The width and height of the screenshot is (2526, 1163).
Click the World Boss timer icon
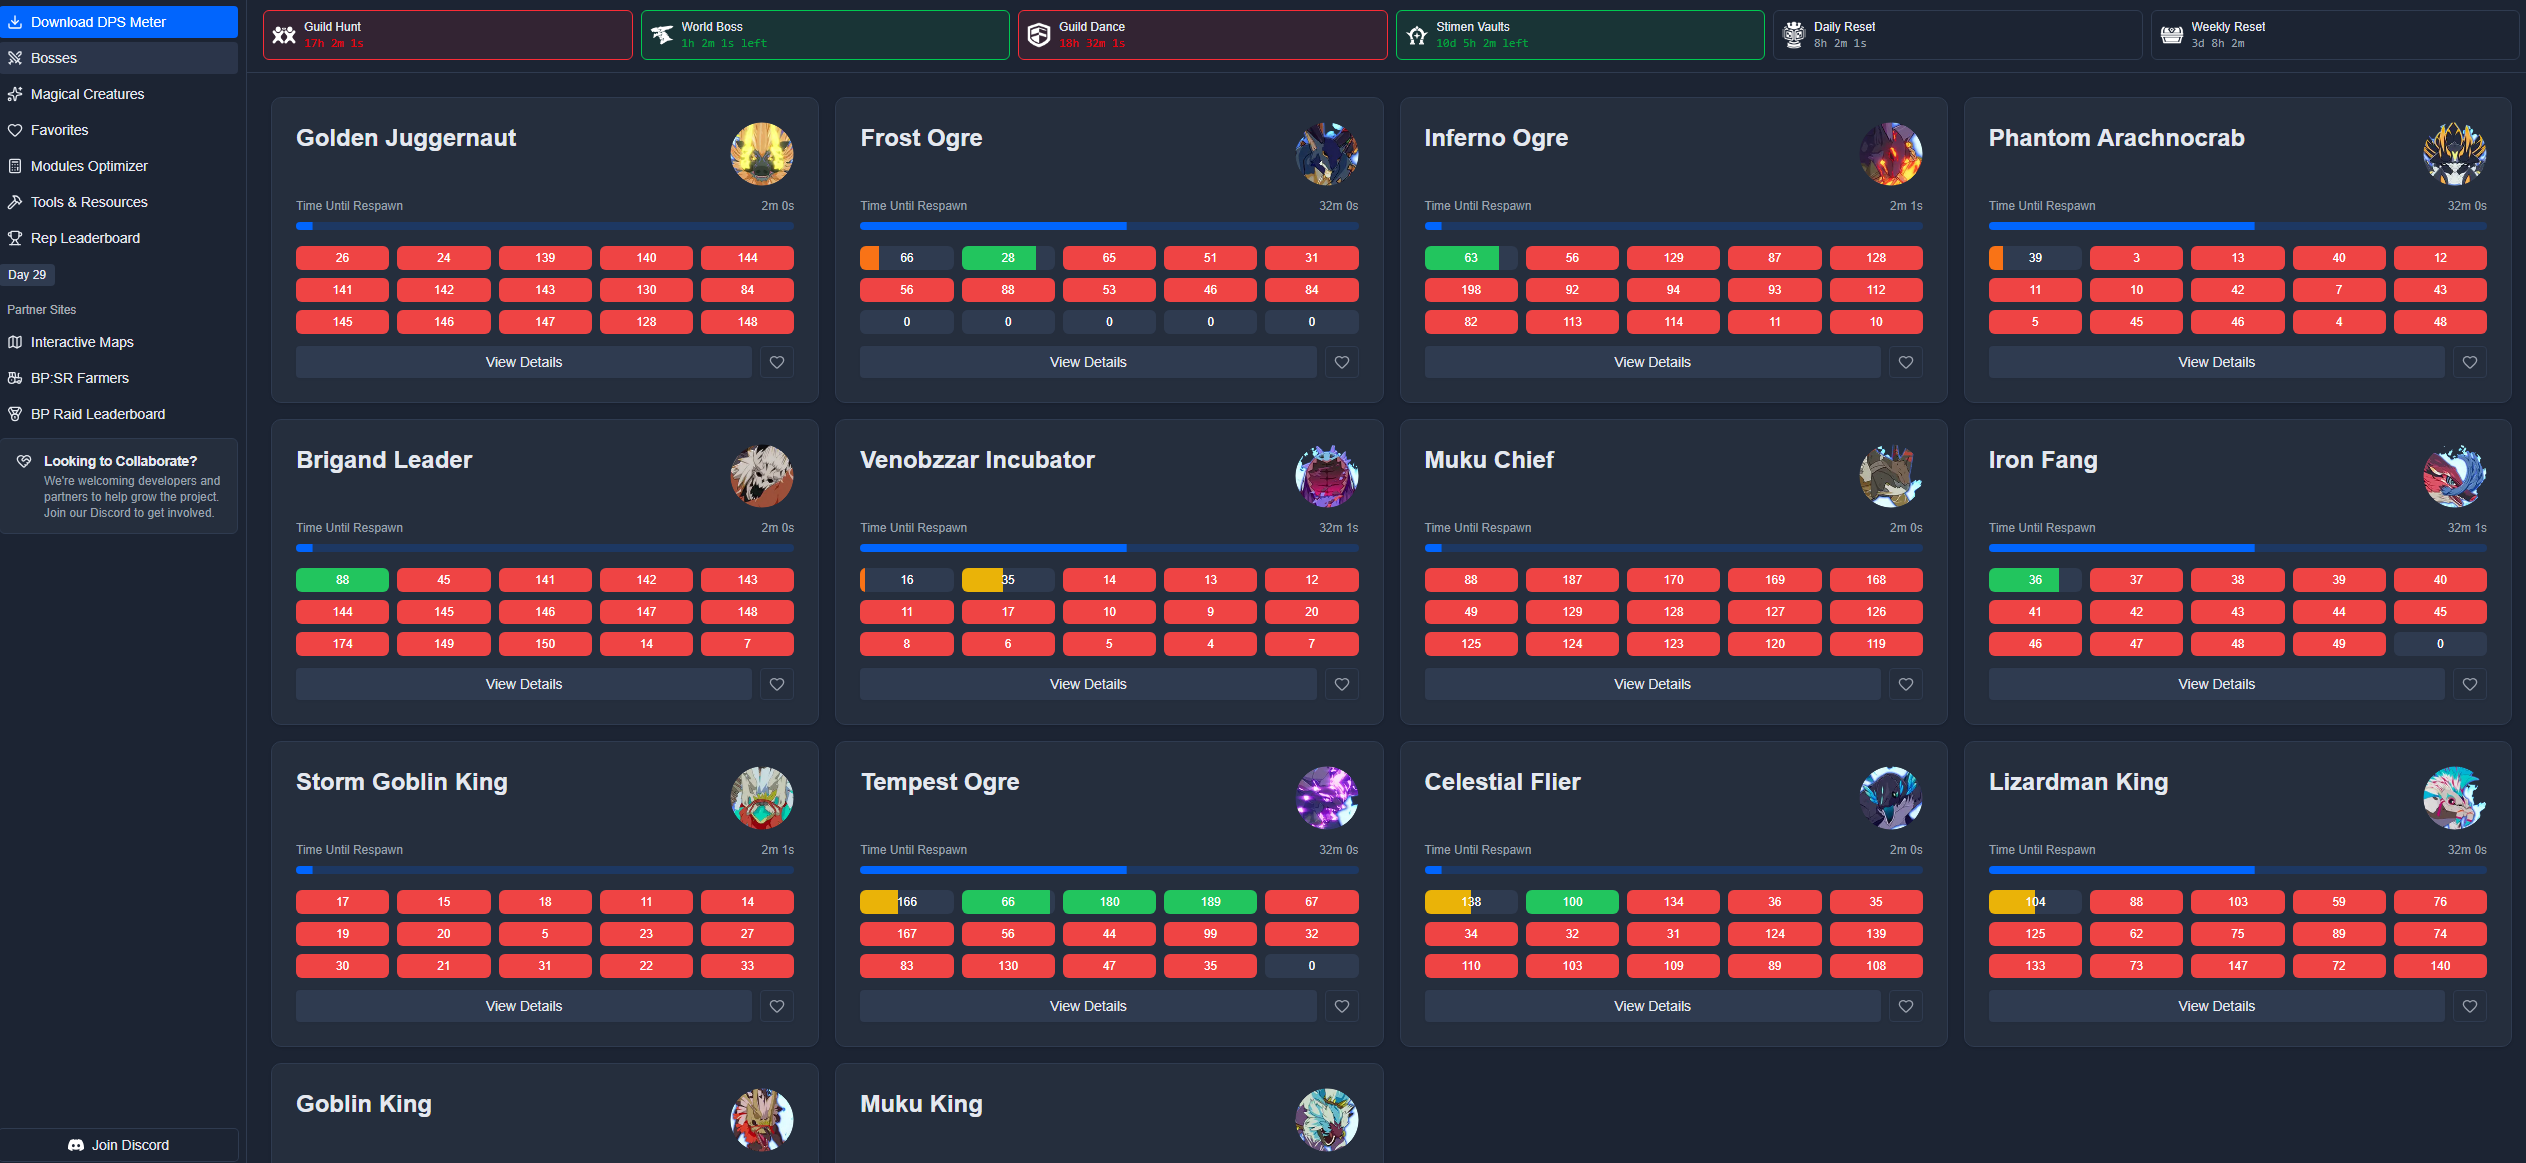point(661,35)
